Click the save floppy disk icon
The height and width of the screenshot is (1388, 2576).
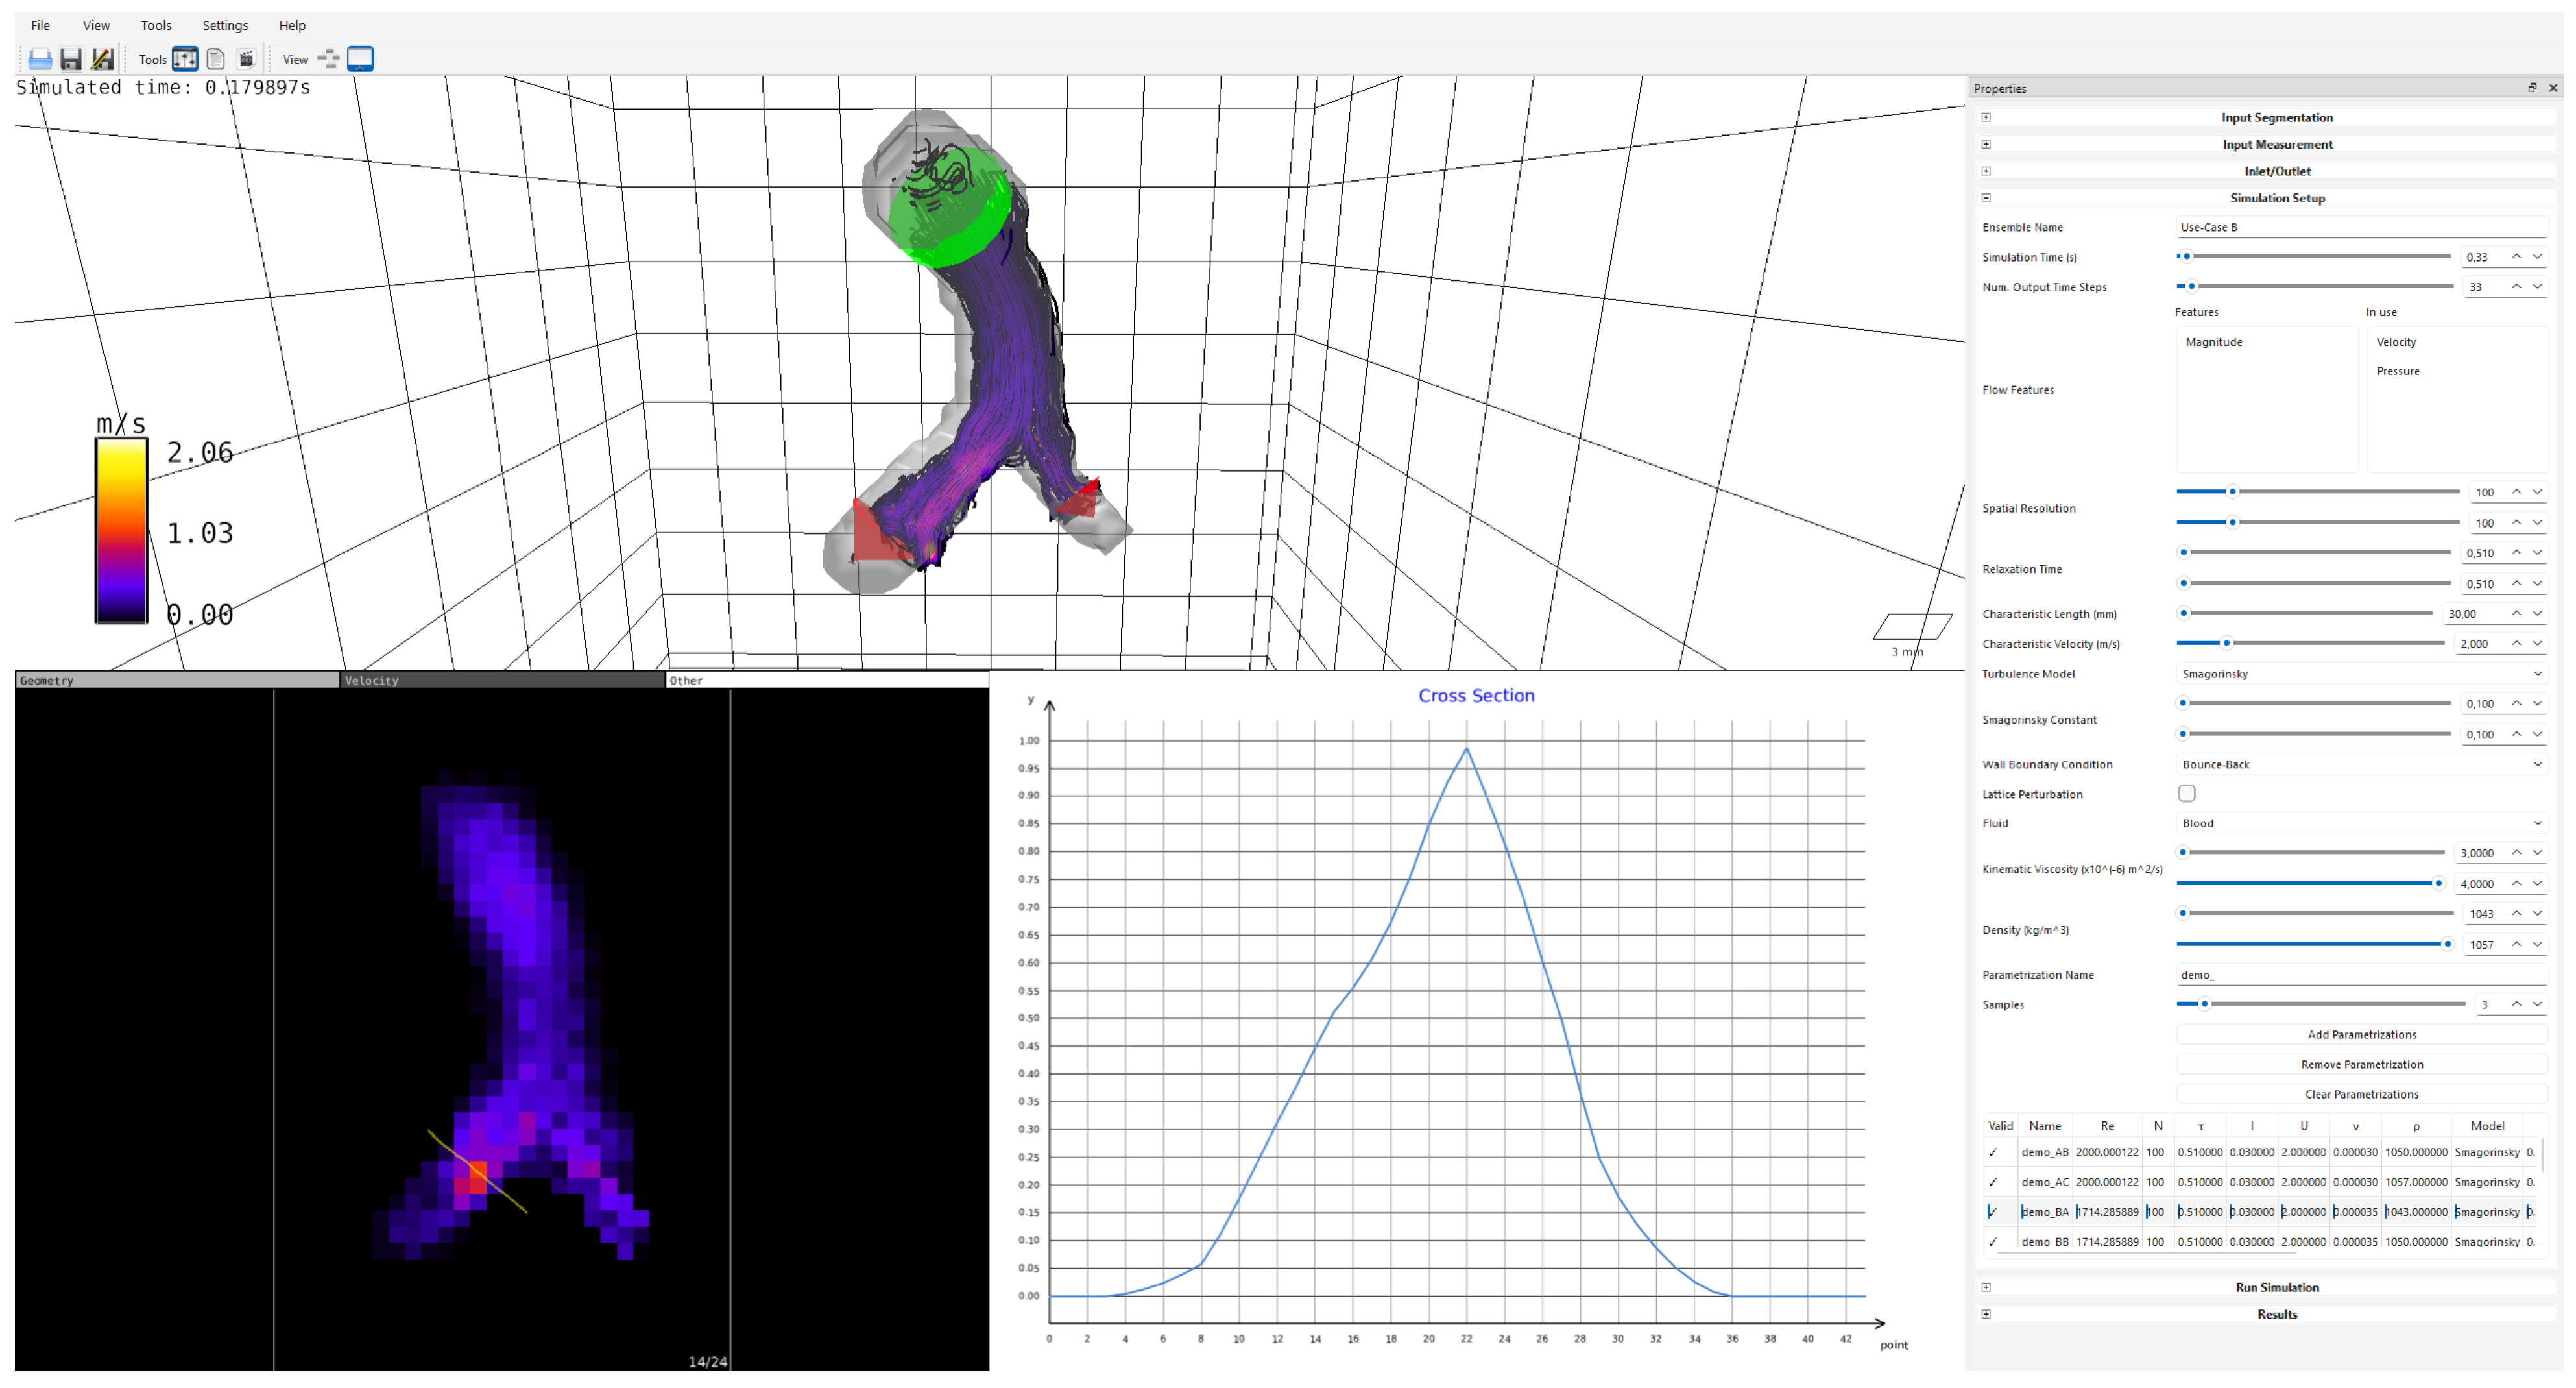tap(71, 59)
